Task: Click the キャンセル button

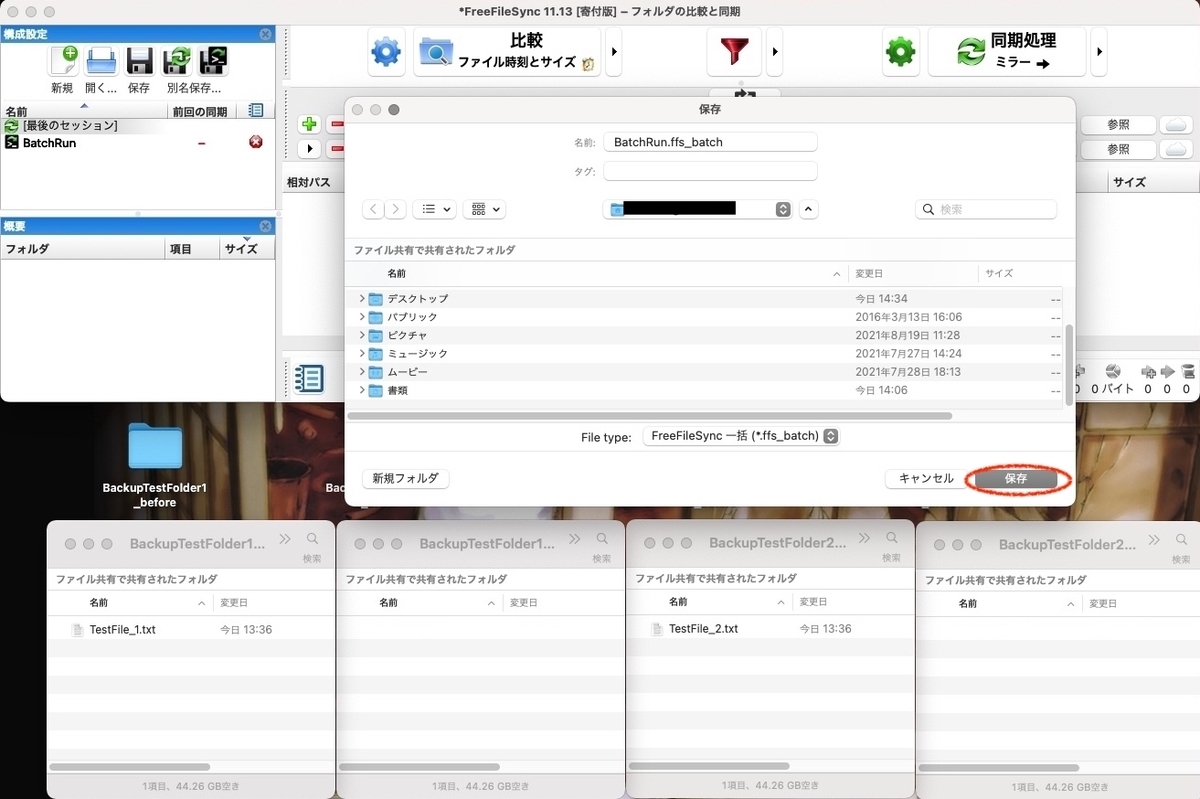Action: point(926,479)
